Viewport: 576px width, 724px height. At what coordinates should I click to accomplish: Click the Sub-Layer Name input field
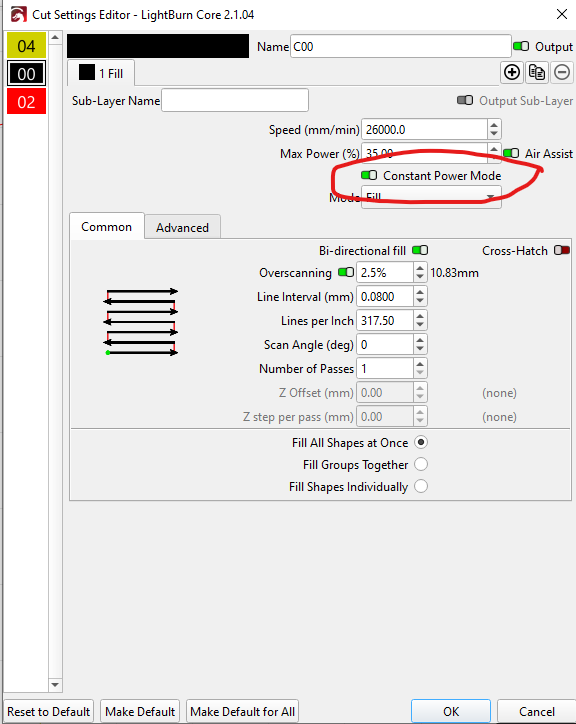coord(235,100)
